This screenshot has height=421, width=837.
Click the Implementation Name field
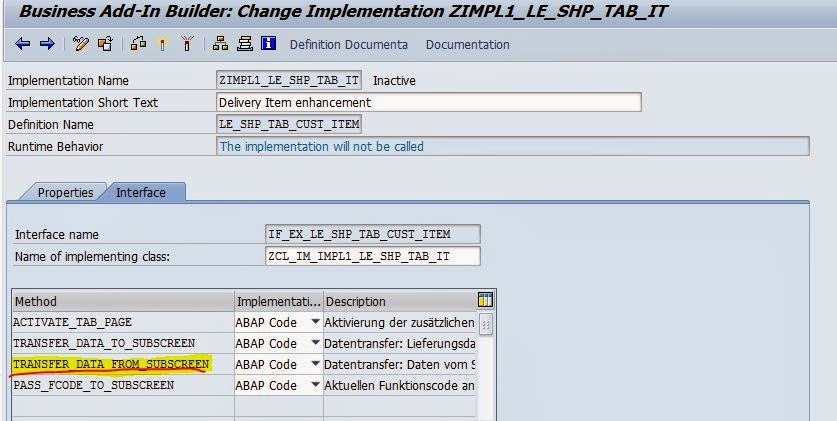coord(289,81)
